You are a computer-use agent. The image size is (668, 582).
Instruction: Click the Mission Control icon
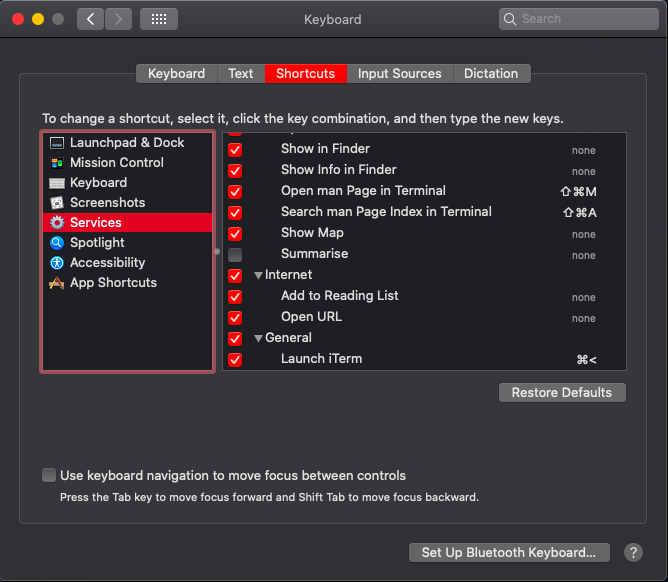57,163
